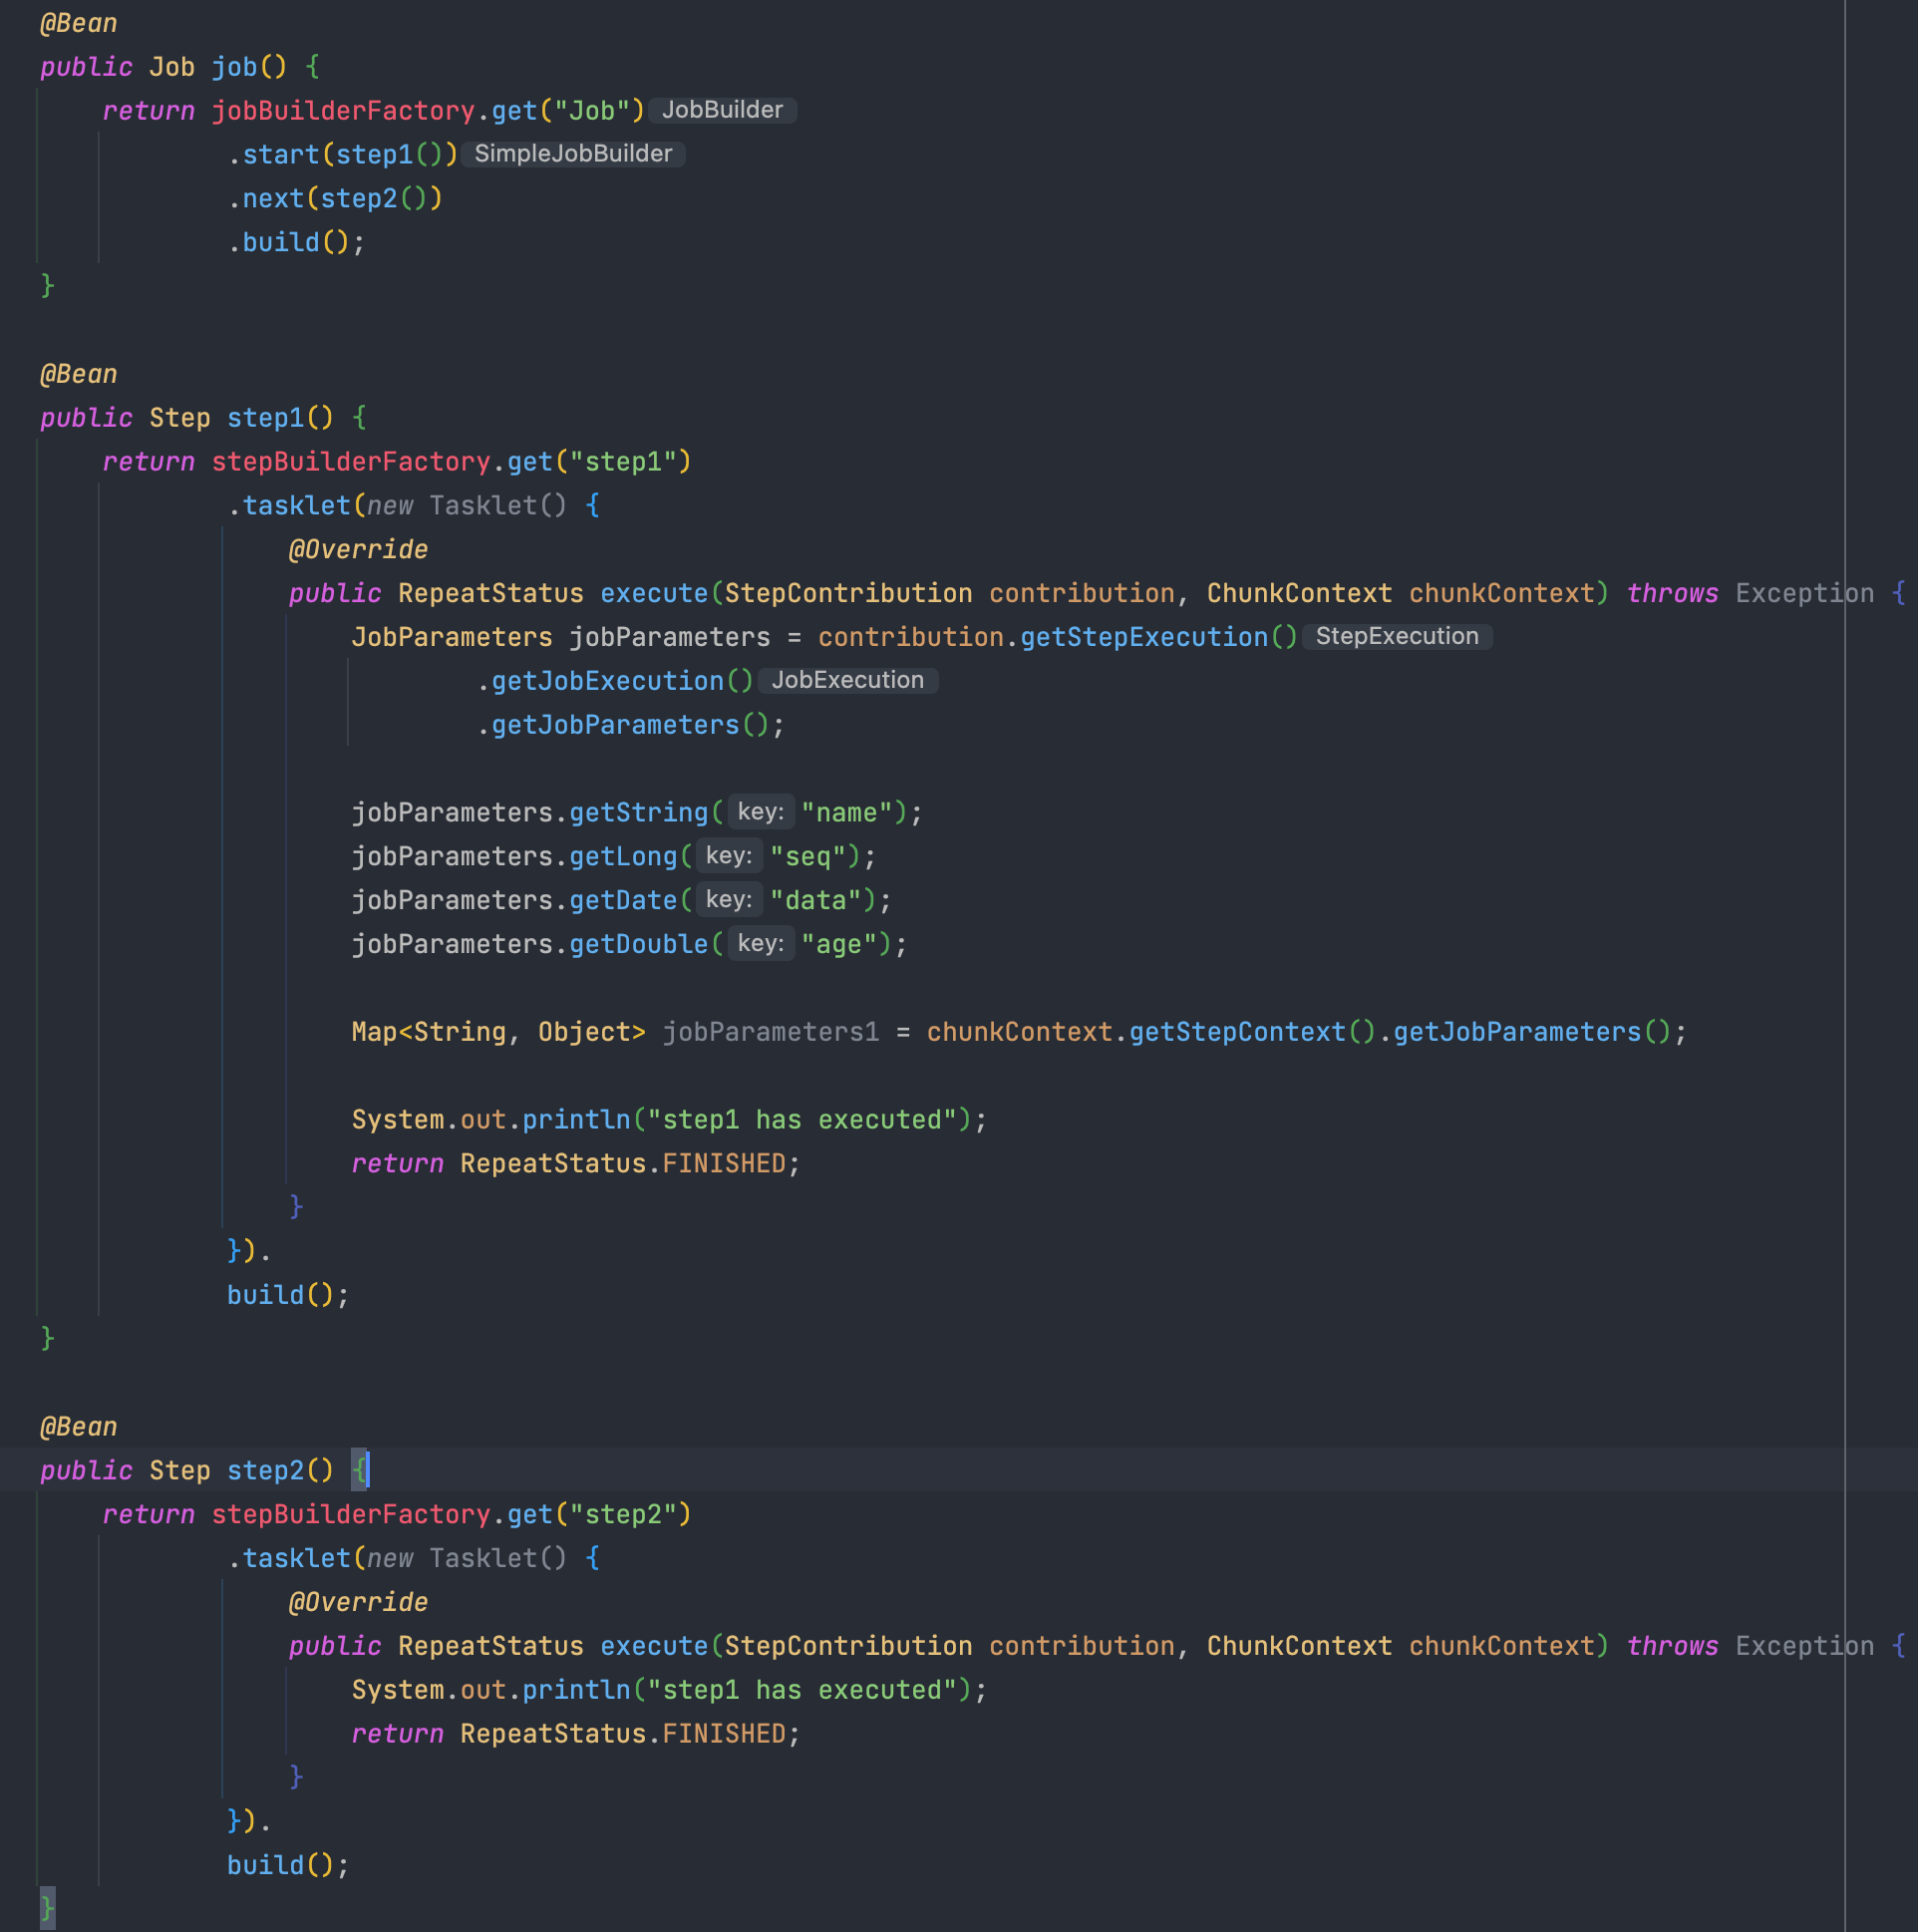This screenshot has height=1932, width=1918.
Task: Click the "Job" string in jobBuilderFactory.get
Action: pos(592,111)
